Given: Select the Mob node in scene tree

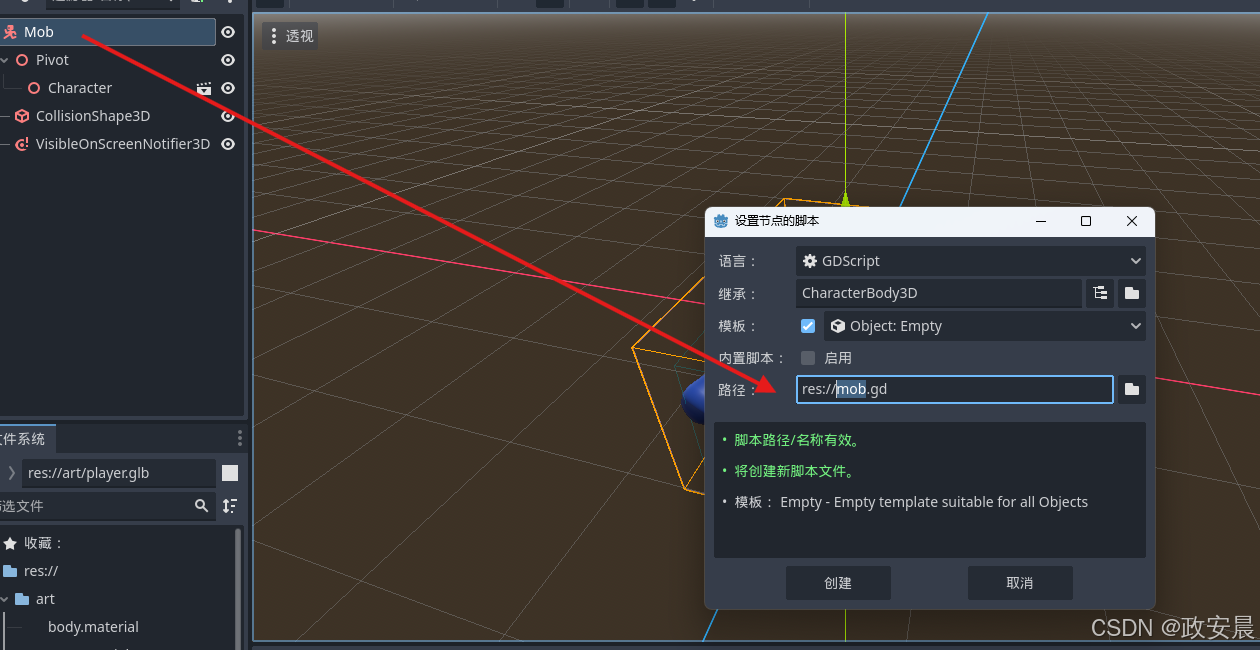Looking at the screenshot, I should [x=107, y=32].
